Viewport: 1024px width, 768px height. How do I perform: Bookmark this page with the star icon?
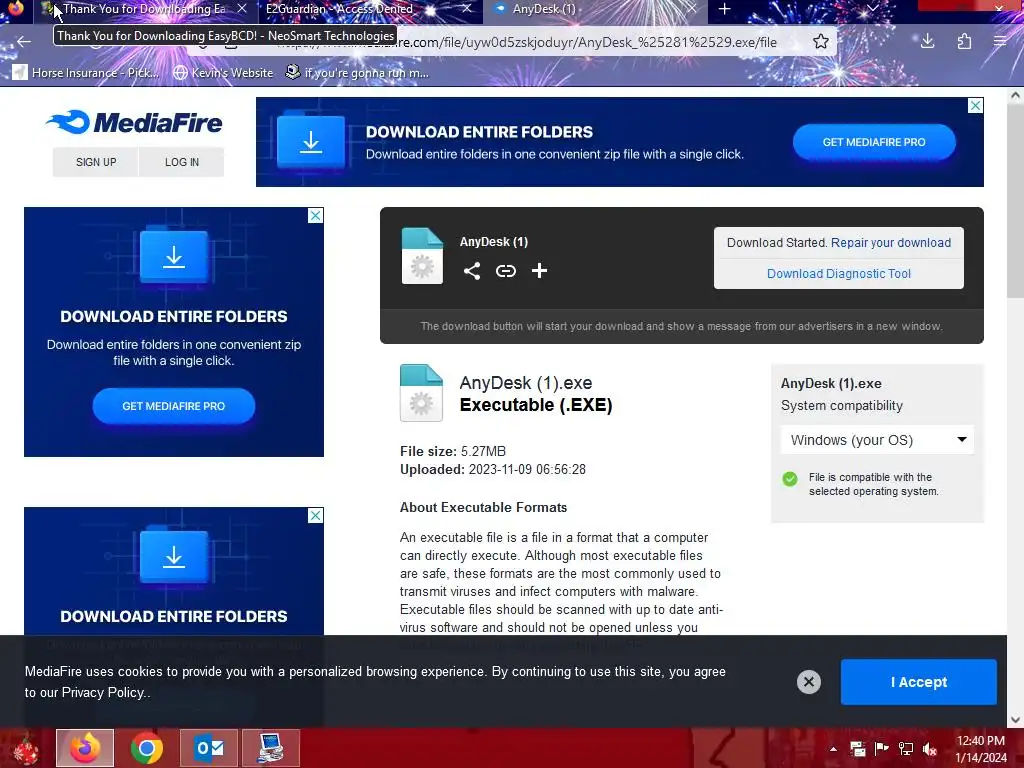821,42
